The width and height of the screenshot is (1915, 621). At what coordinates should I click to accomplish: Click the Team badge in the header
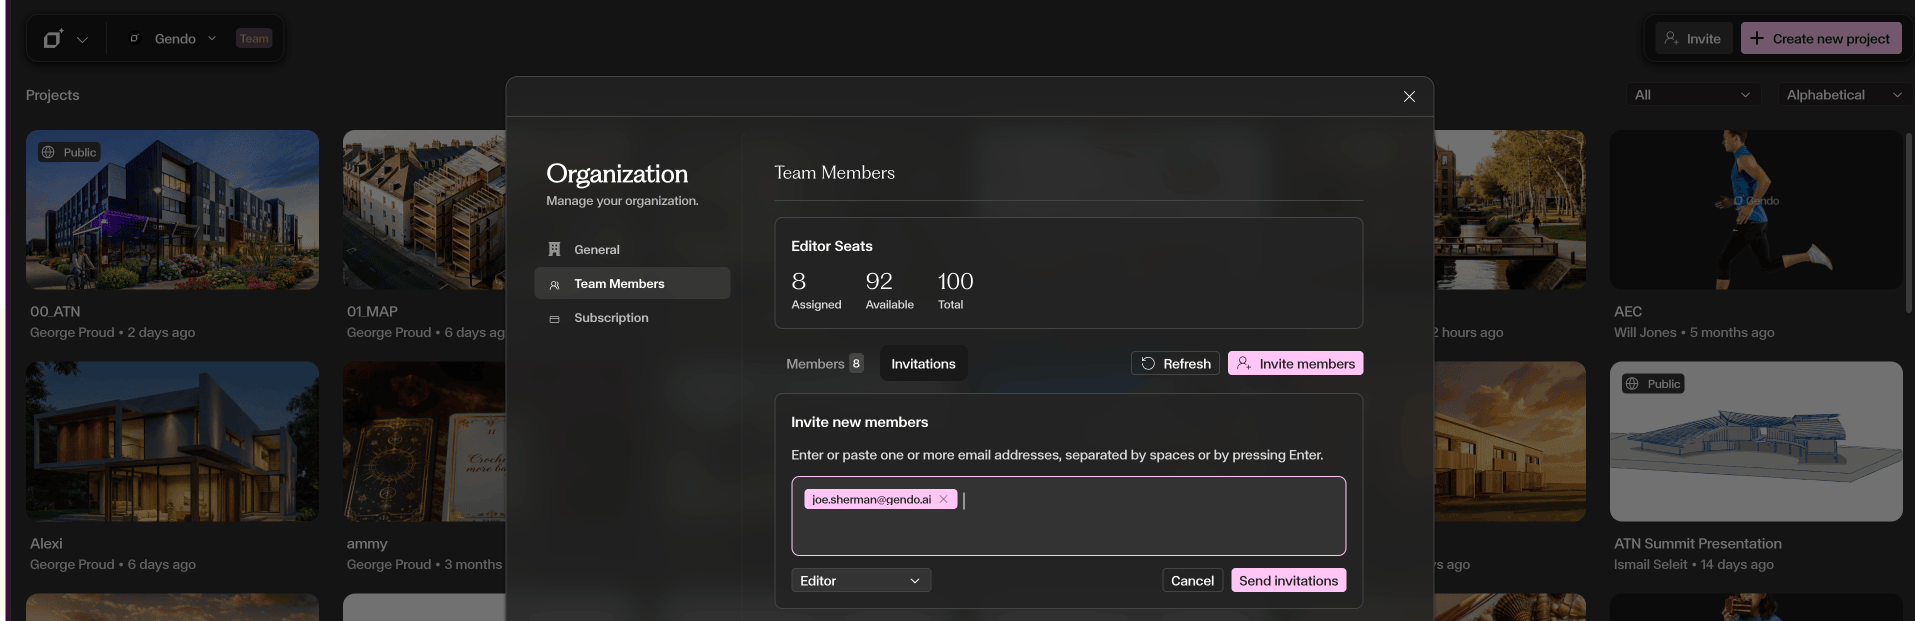click(254, 39)
